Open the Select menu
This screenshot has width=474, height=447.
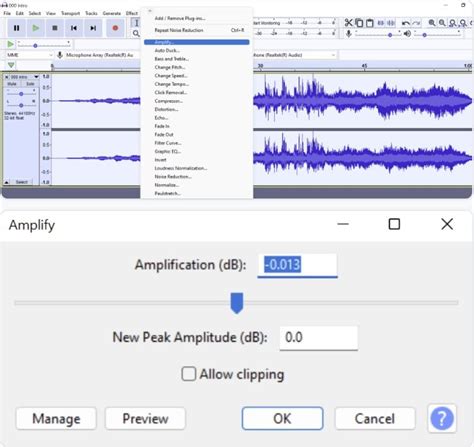(35, 13)
